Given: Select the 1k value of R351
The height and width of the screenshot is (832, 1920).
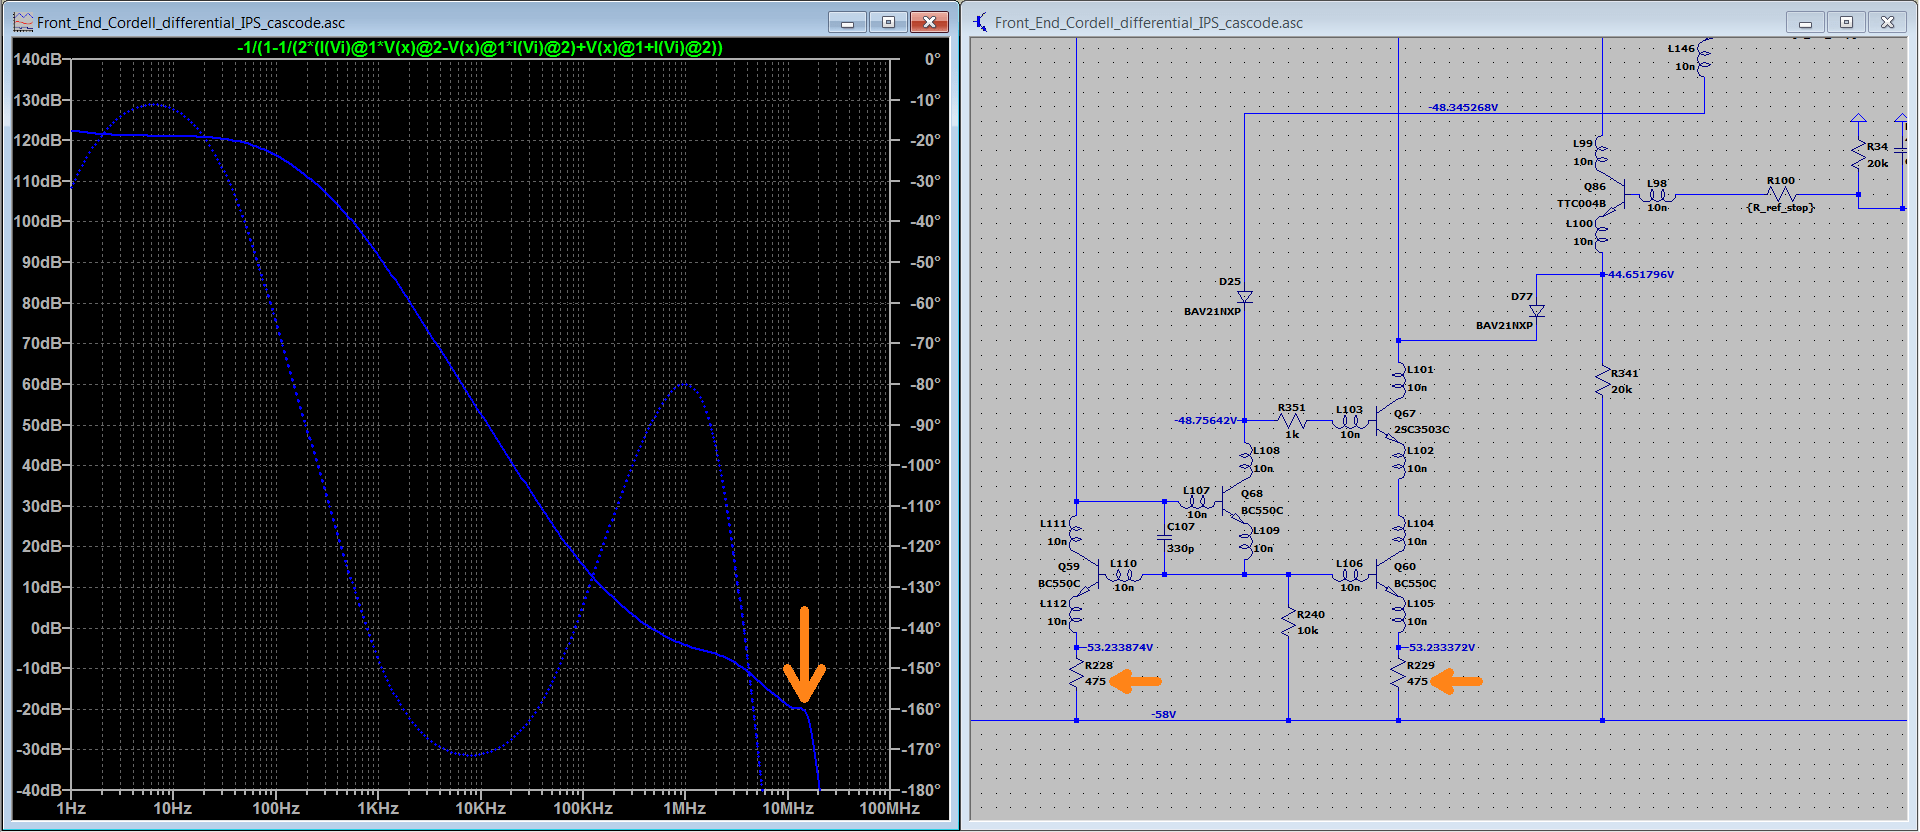Looking at the screenshot, I should pos(1292,434).
